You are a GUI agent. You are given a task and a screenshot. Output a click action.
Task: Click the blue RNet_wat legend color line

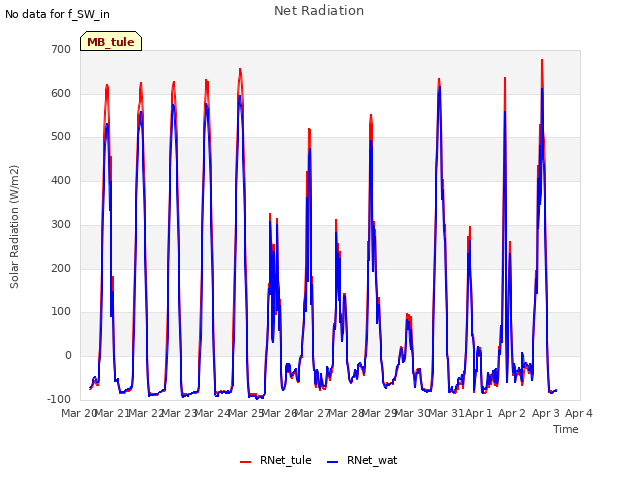(333, 462)
